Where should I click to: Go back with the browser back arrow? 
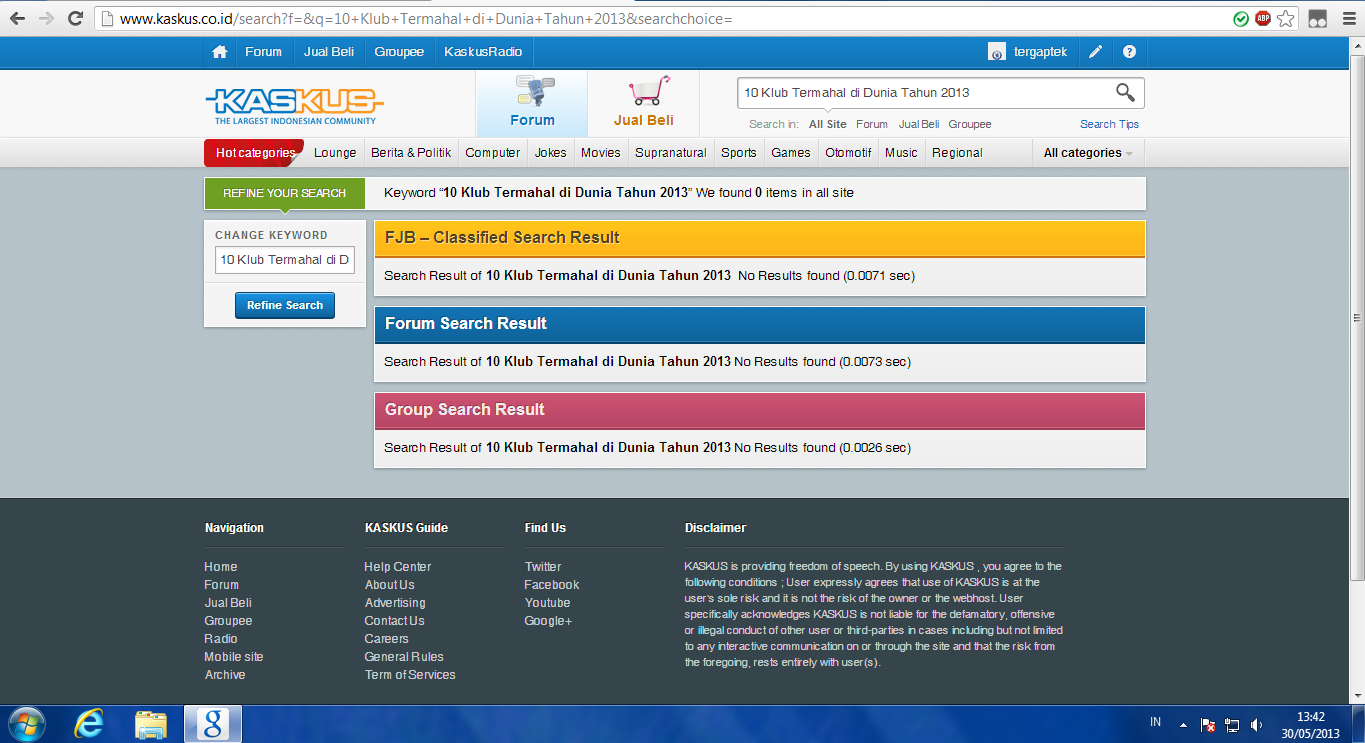click(x=17, y=18)
